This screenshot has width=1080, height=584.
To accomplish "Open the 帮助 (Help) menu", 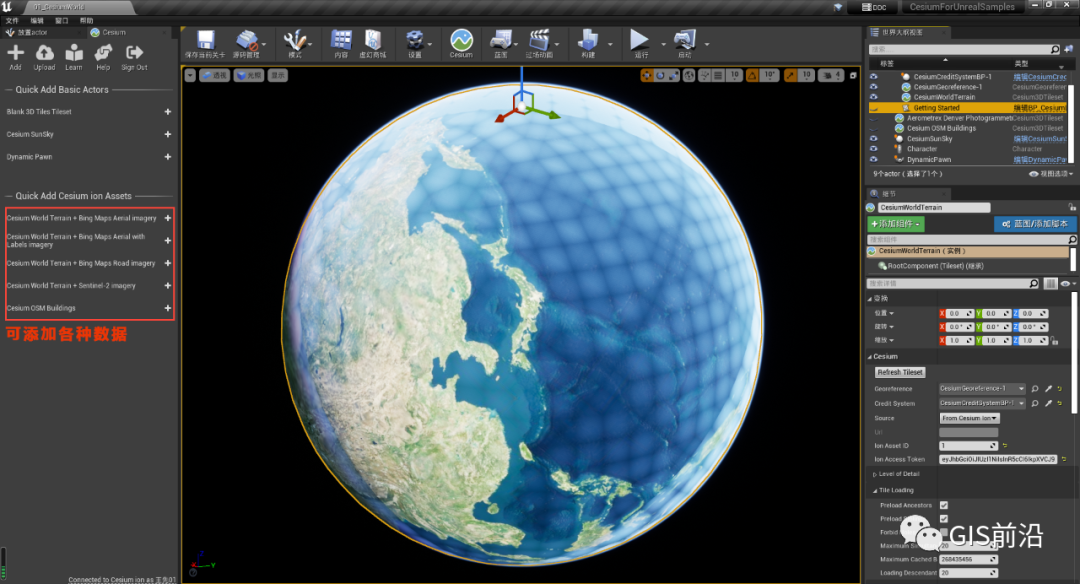I will tap(87, 21).
